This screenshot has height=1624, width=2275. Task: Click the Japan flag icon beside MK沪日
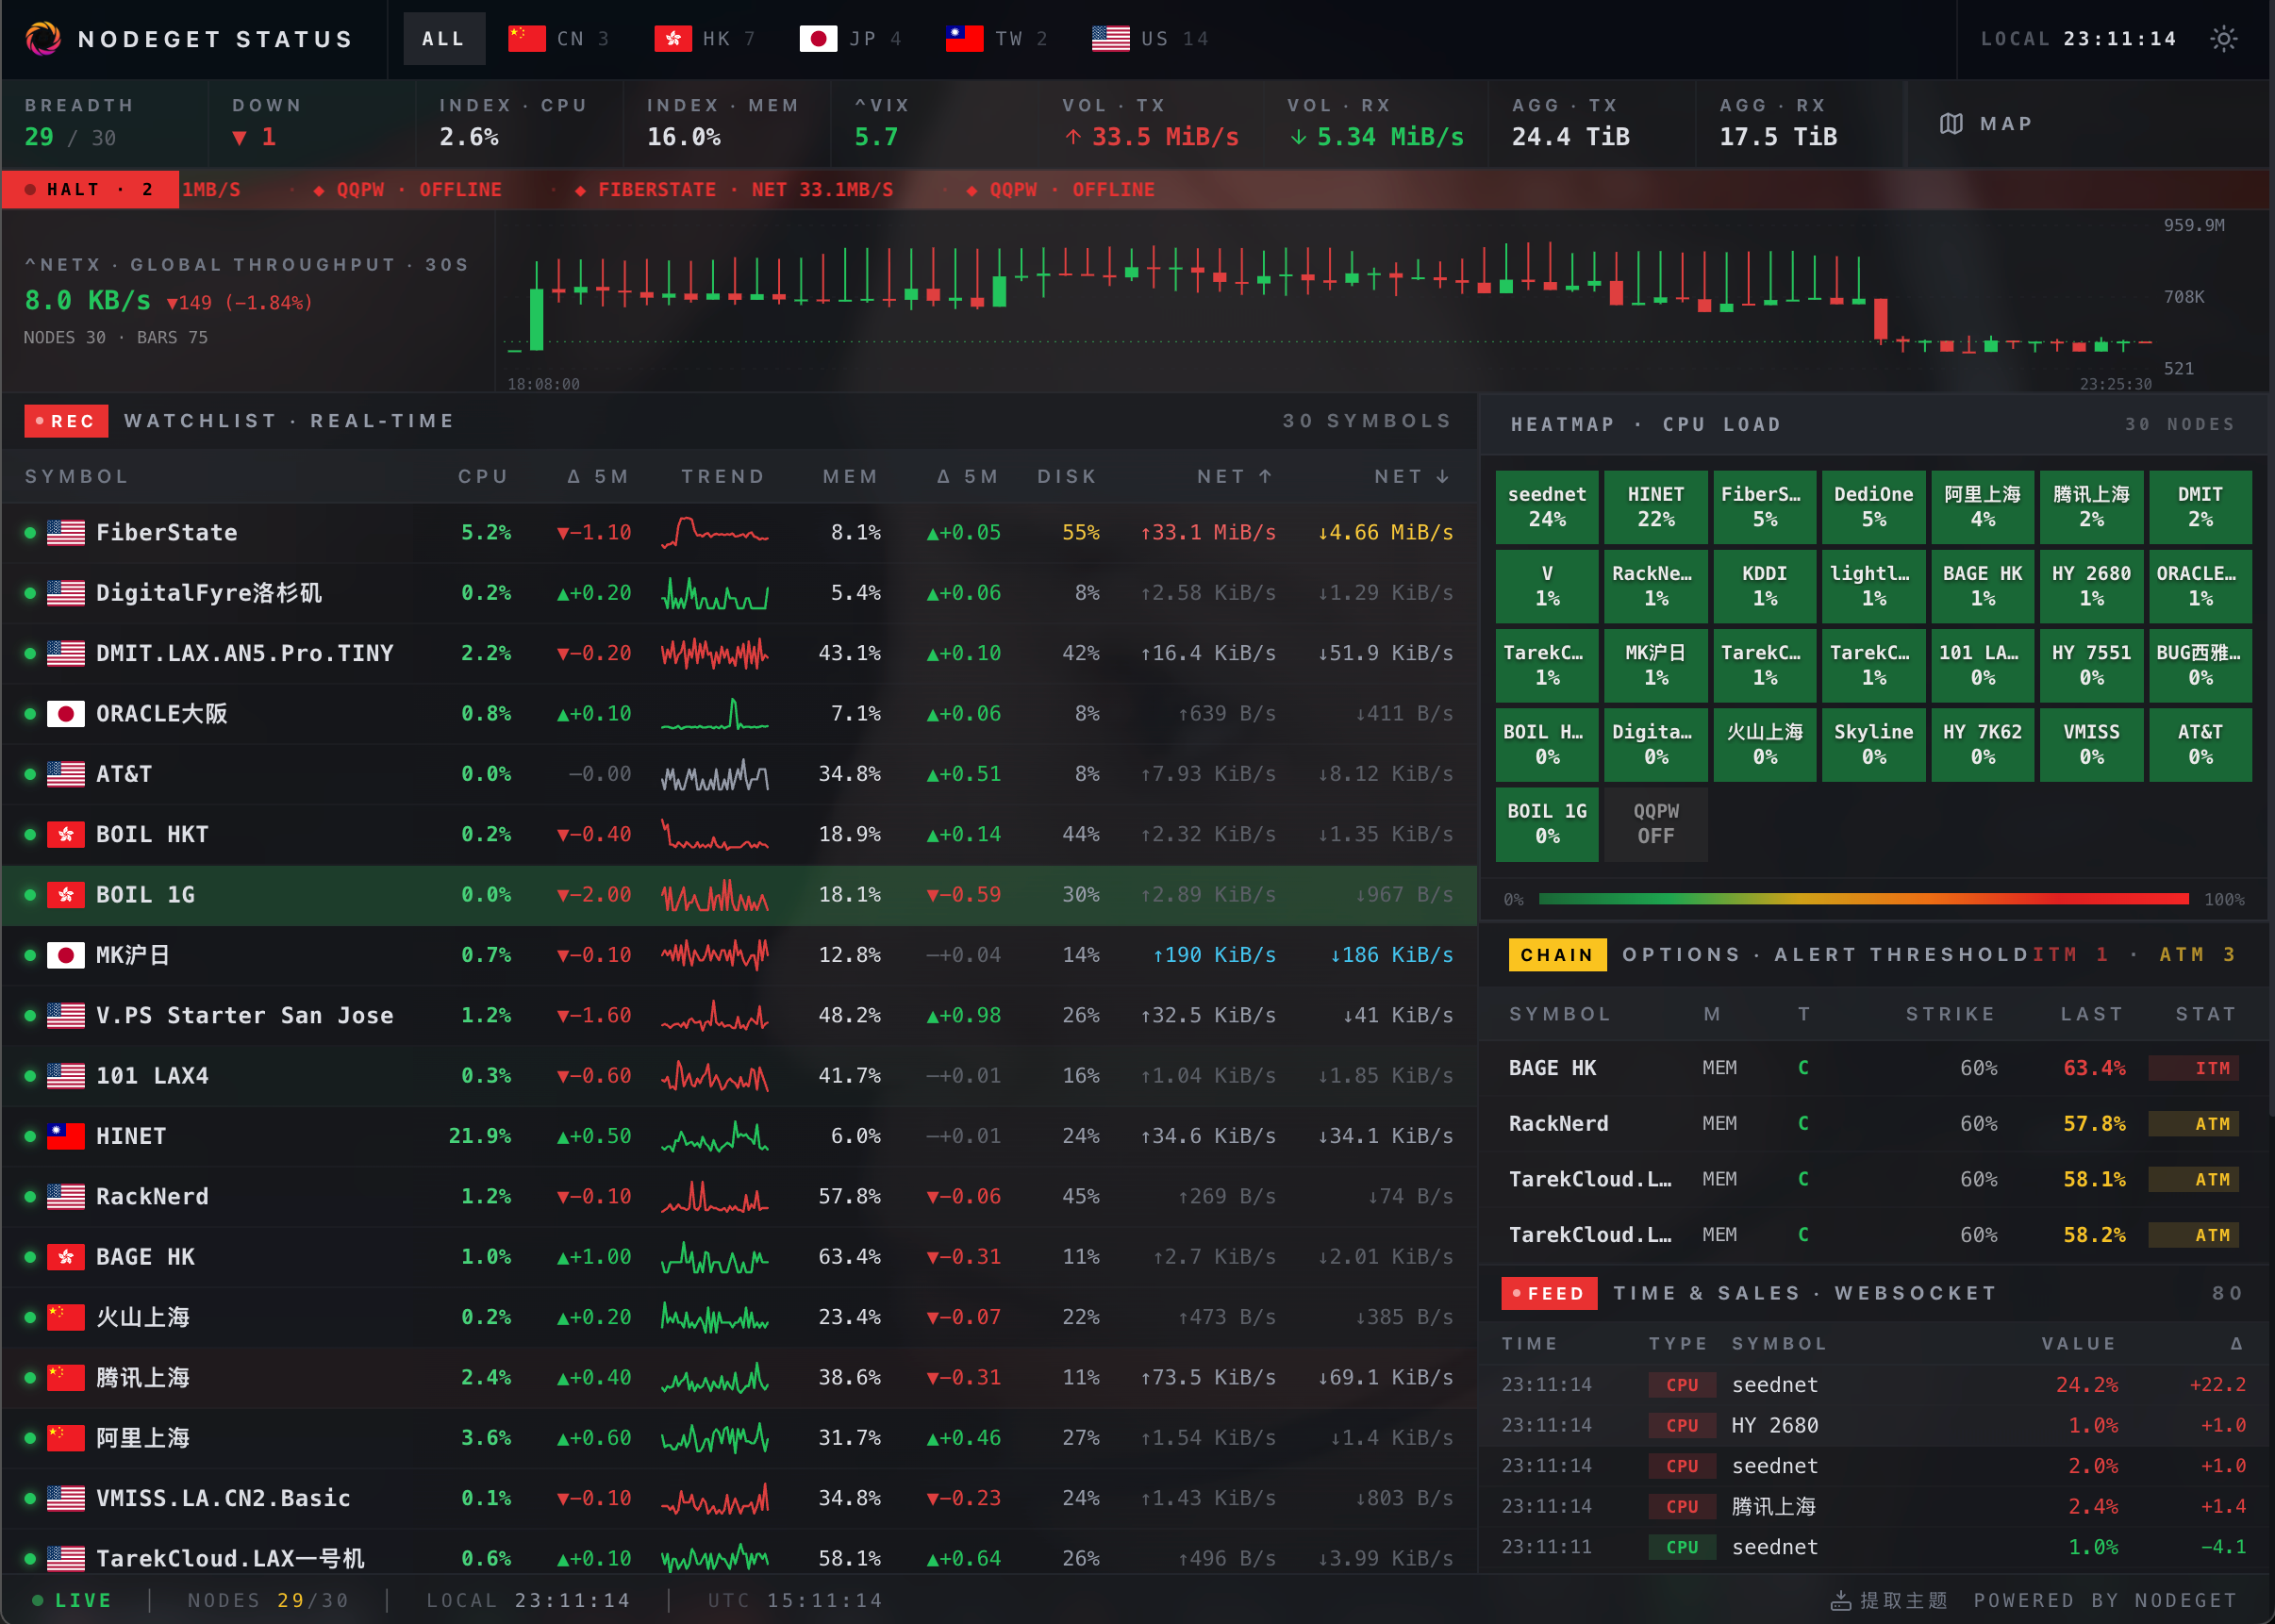pos(66,956)
